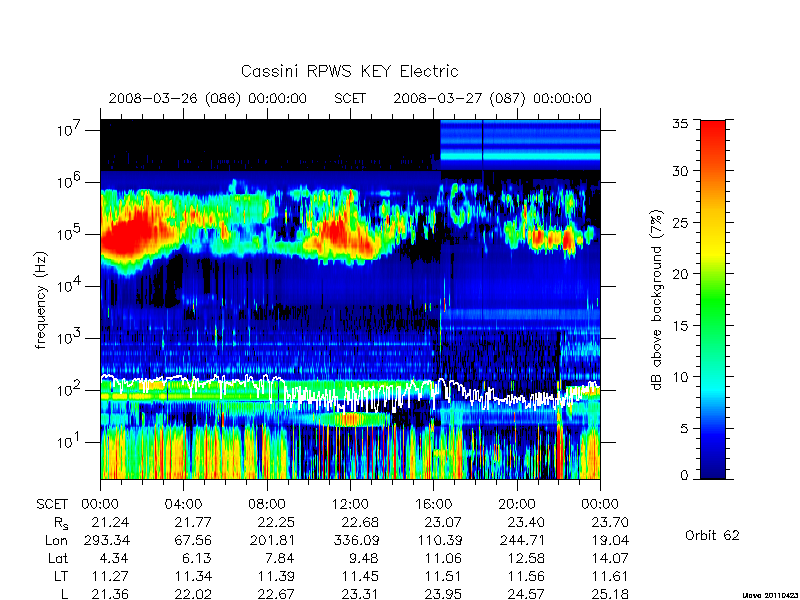
Task: Click the 'dB above background (7%)' label
Action: click(x=657, y=300)
